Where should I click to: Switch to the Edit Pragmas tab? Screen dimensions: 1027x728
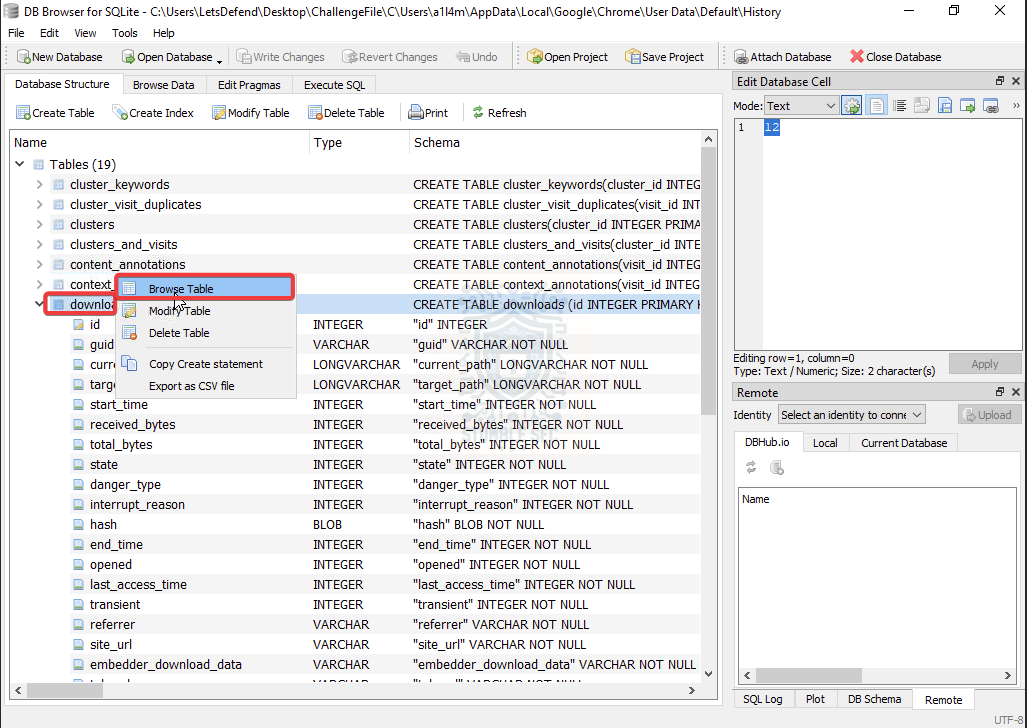pyautogui.click(x=249, y=85)
